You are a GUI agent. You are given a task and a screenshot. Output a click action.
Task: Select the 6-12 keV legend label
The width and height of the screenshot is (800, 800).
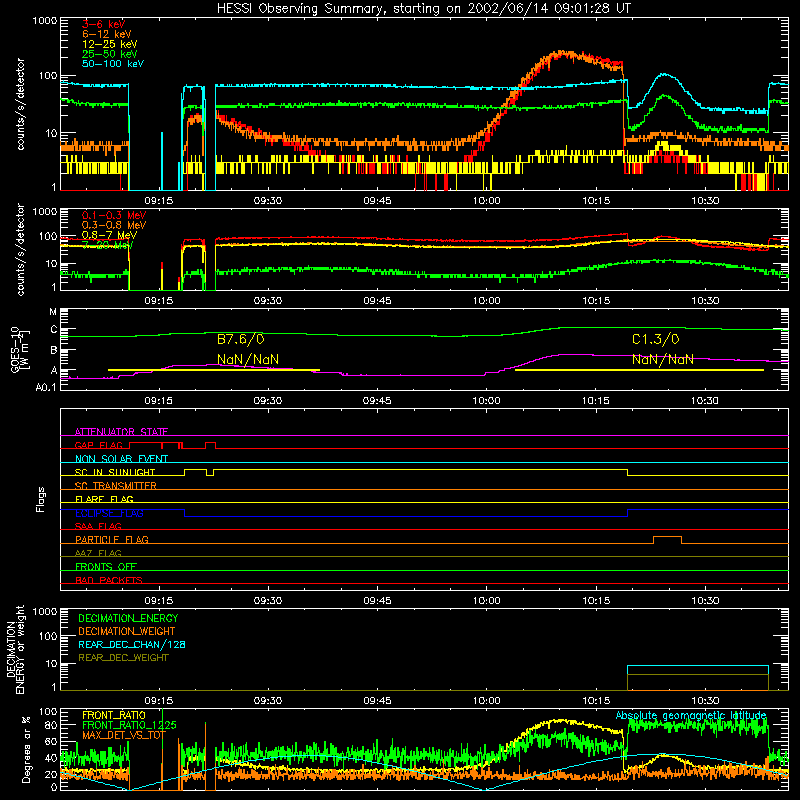107,34
